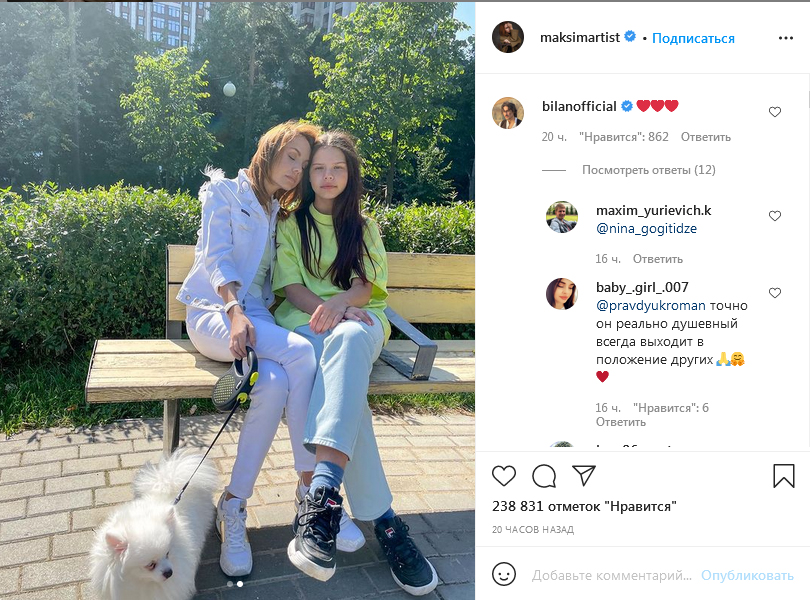Open the emoji picker smiley icon
Image resolution: width=810 pixels, height=600 pixels.
504,574
